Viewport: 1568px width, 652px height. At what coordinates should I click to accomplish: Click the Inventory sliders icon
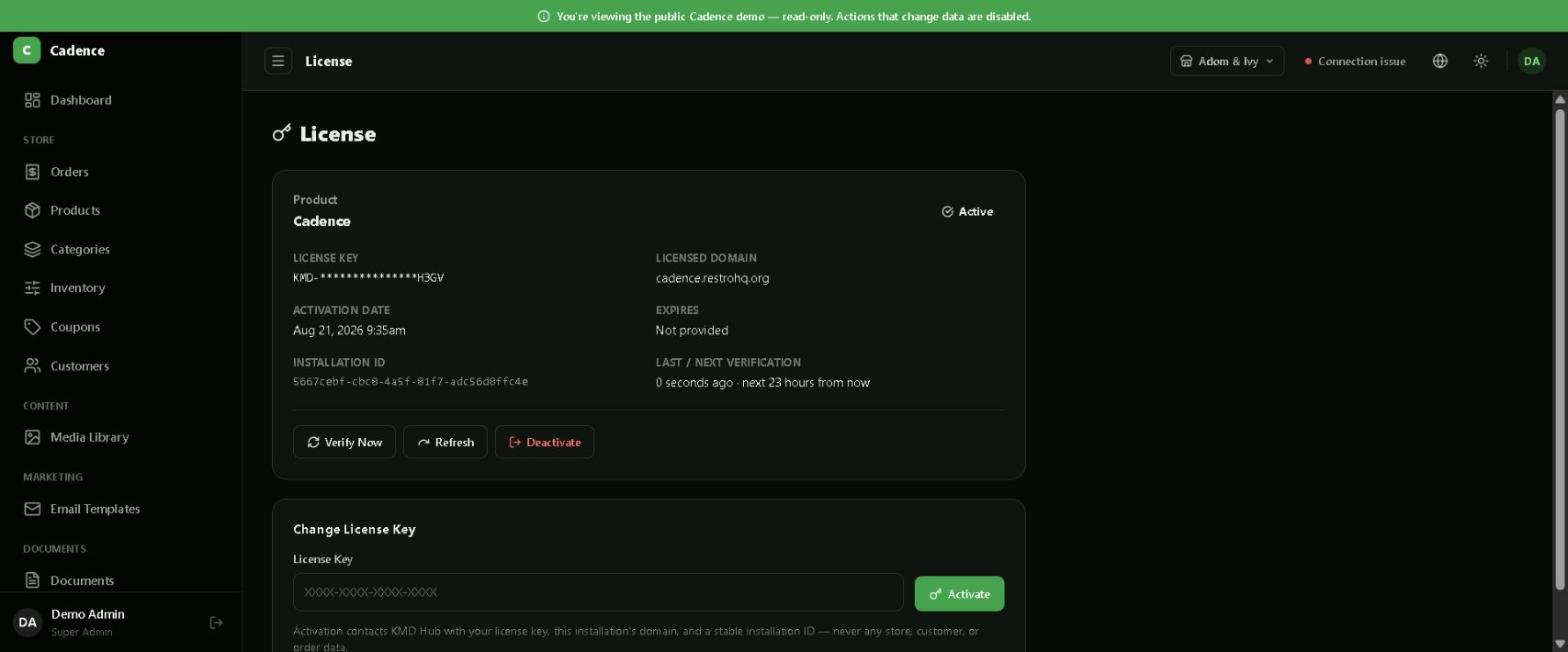pyautogui.click(x=32, y=288)
